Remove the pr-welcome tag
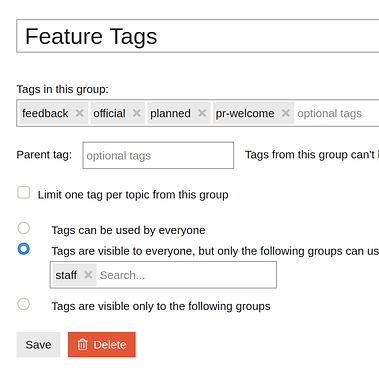The image size is (379, 375). (286, 113)
